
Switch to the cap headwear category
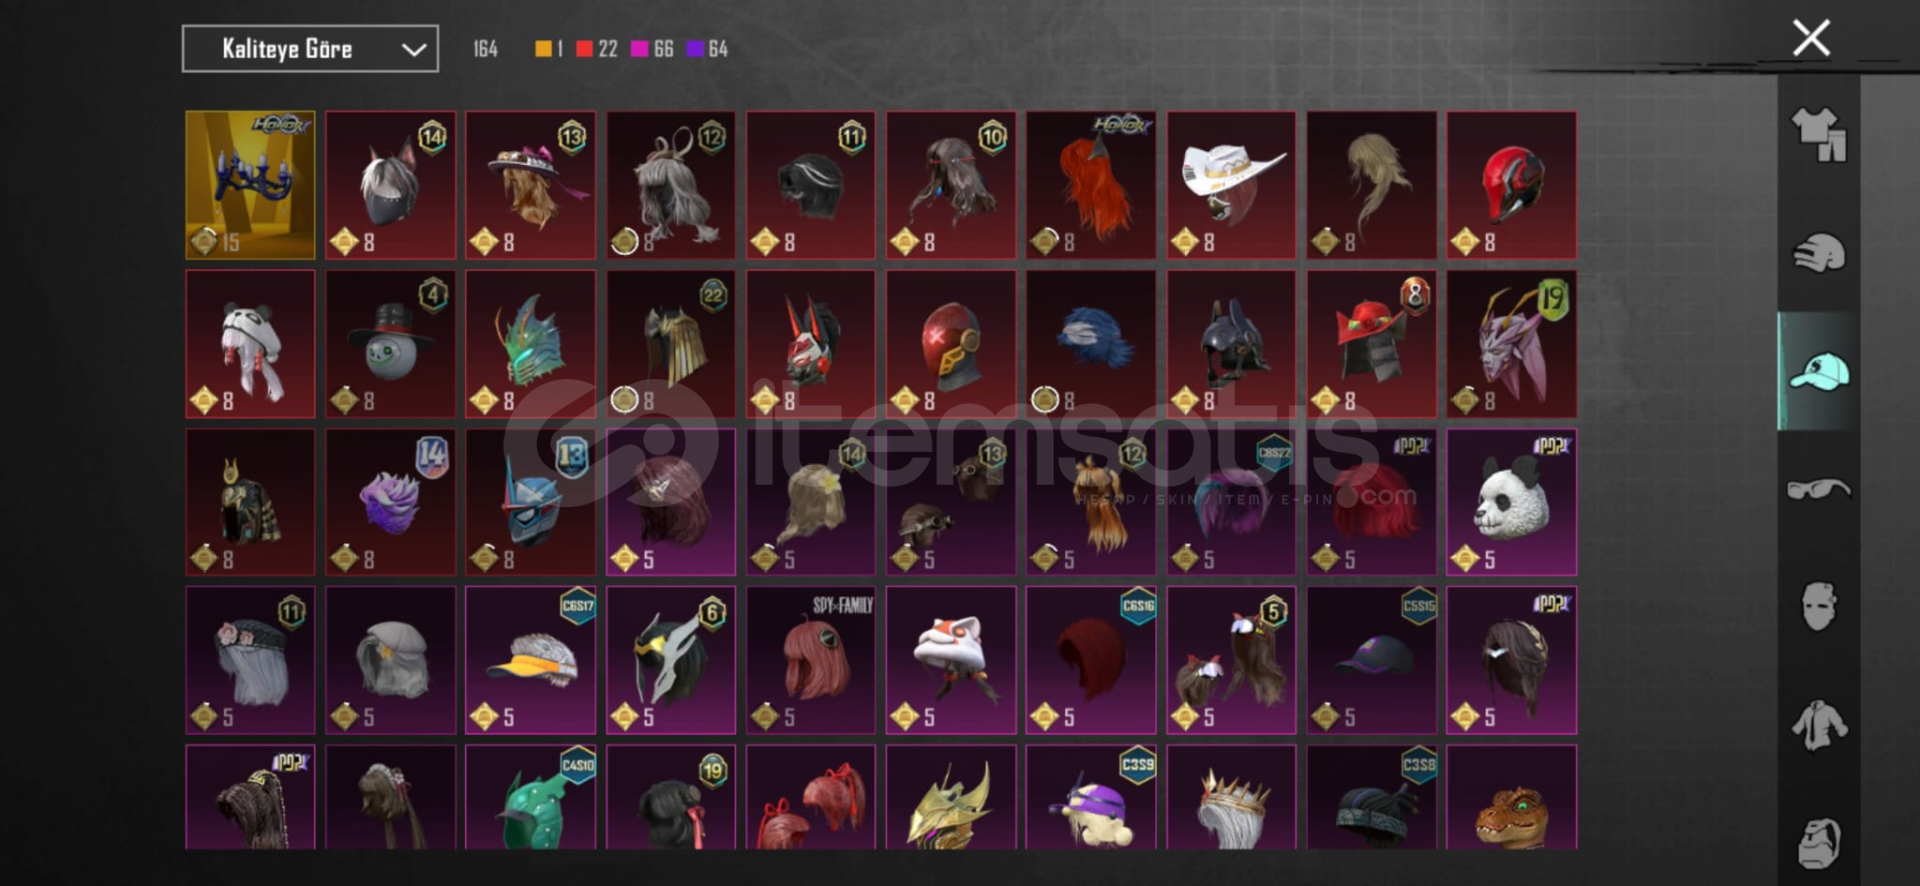click(x=1819, y=372)
